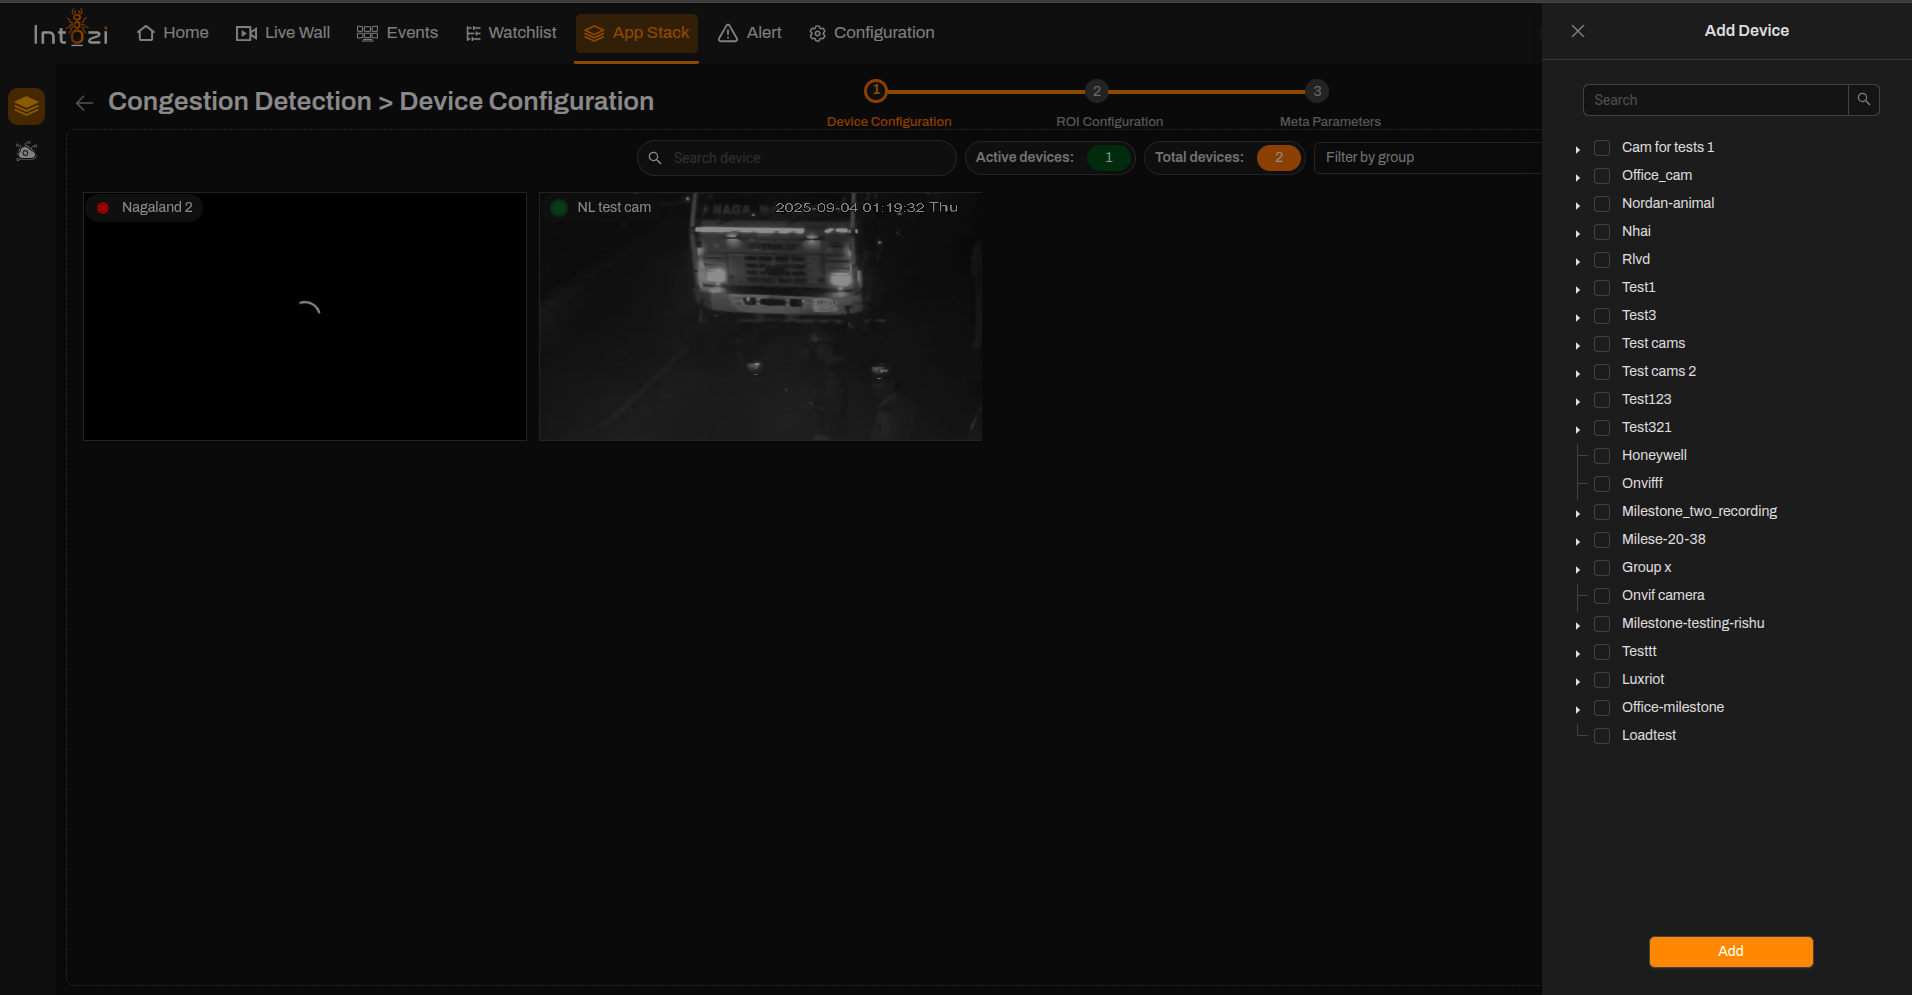
Task: Click the search button in Add Device panel
Action: [1864, 100]
